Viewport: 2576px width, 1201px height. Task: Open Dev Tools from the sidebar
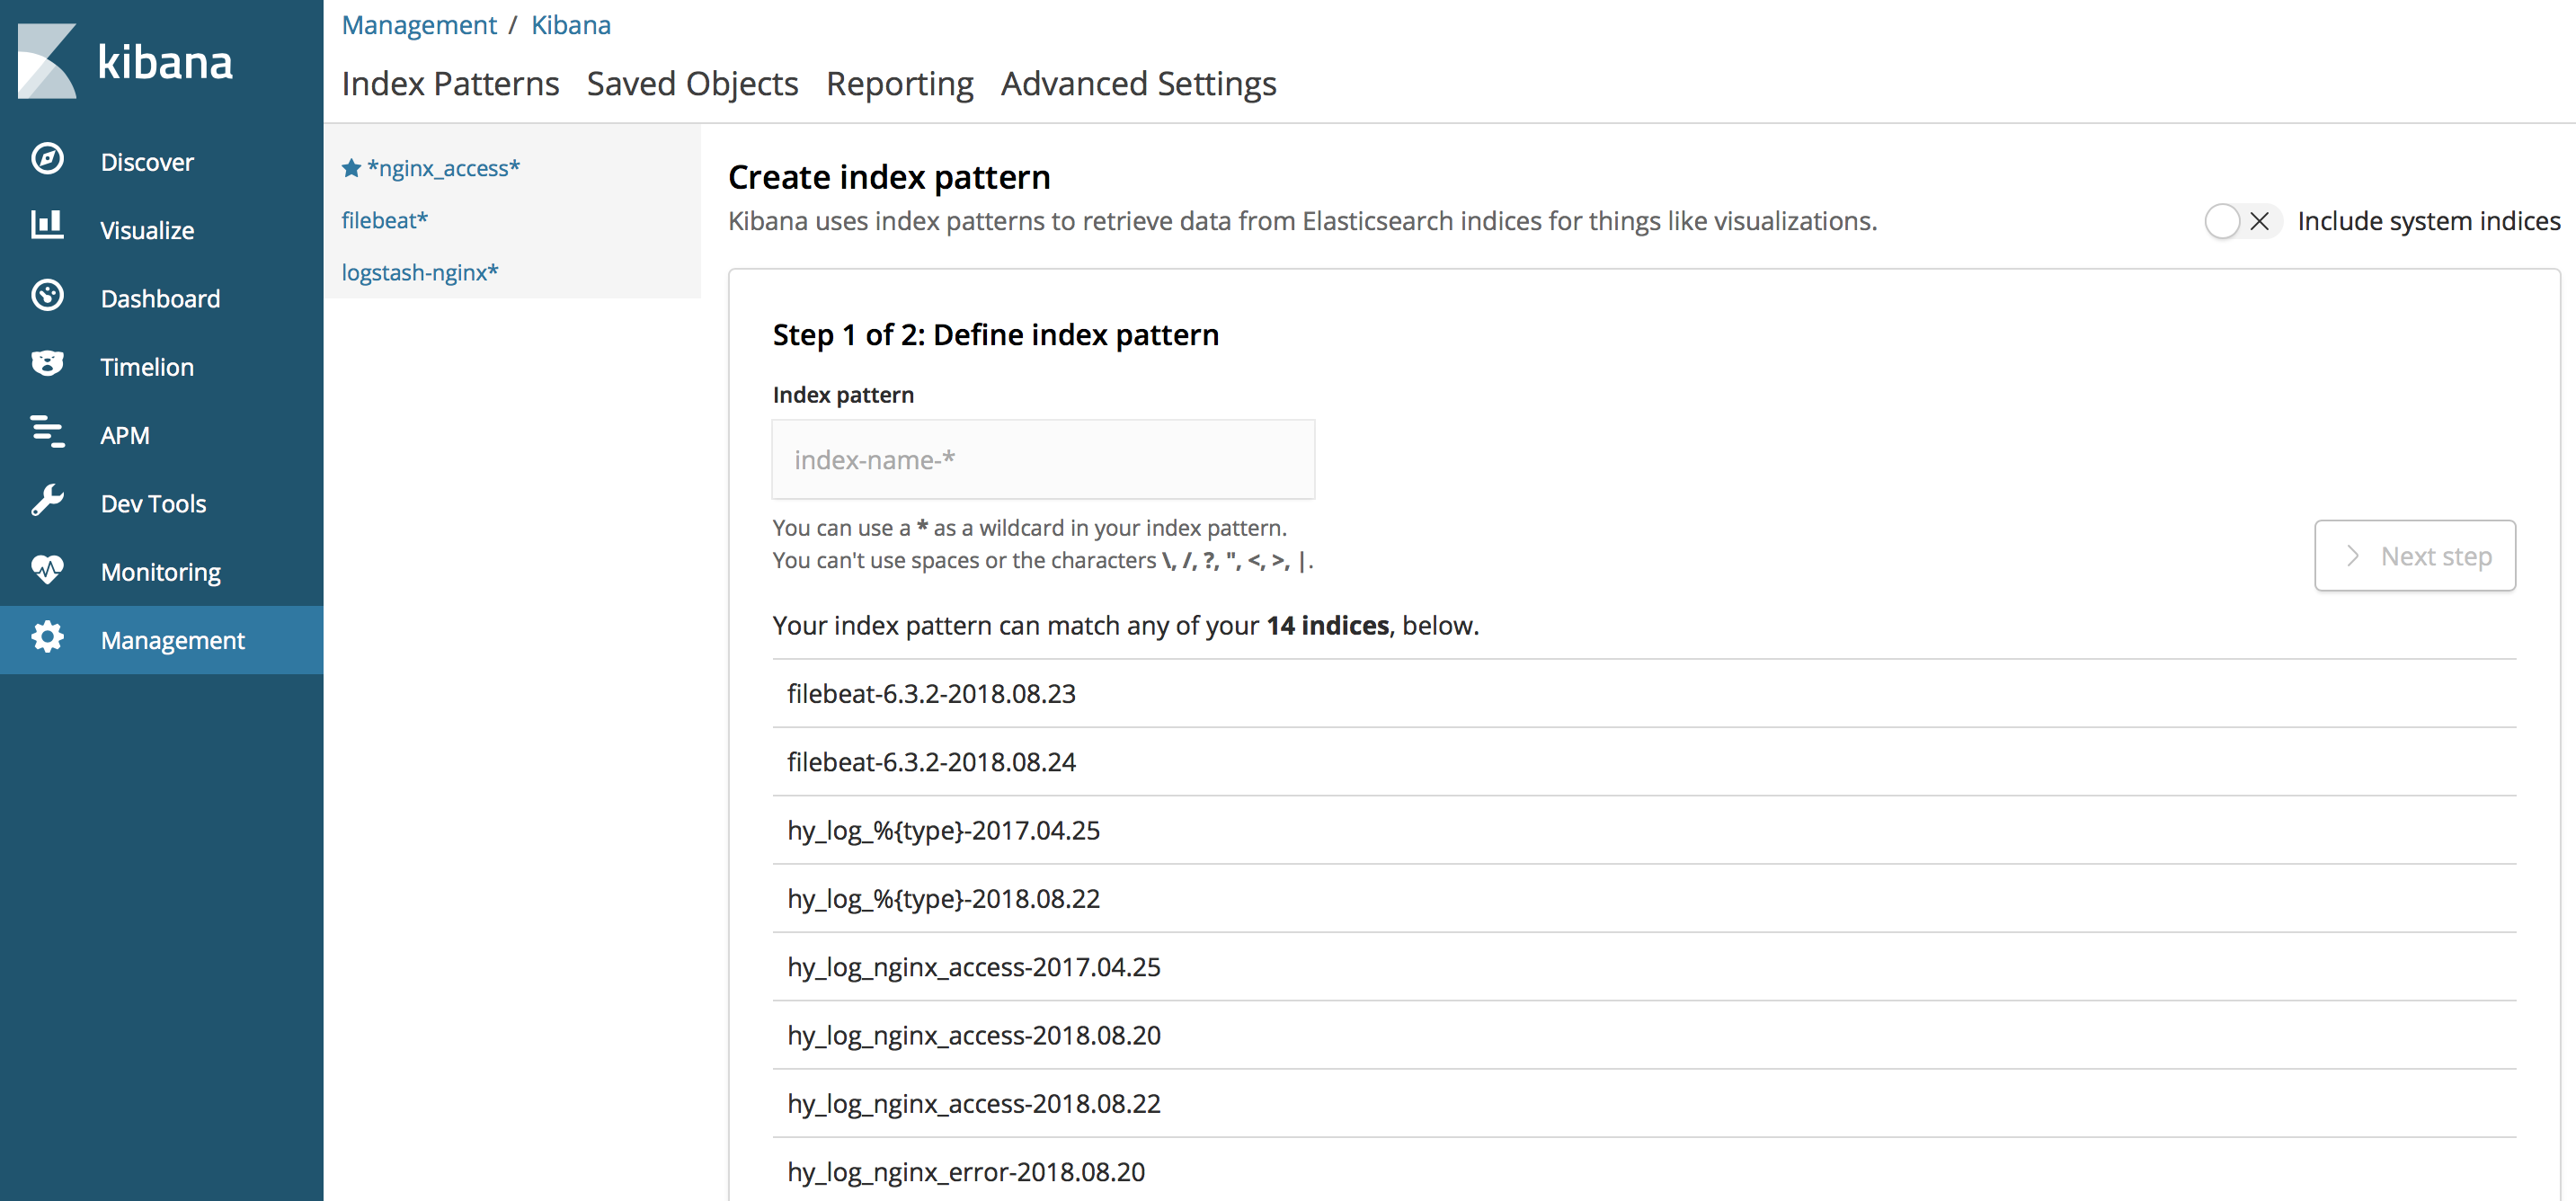[x=162, y=502]
